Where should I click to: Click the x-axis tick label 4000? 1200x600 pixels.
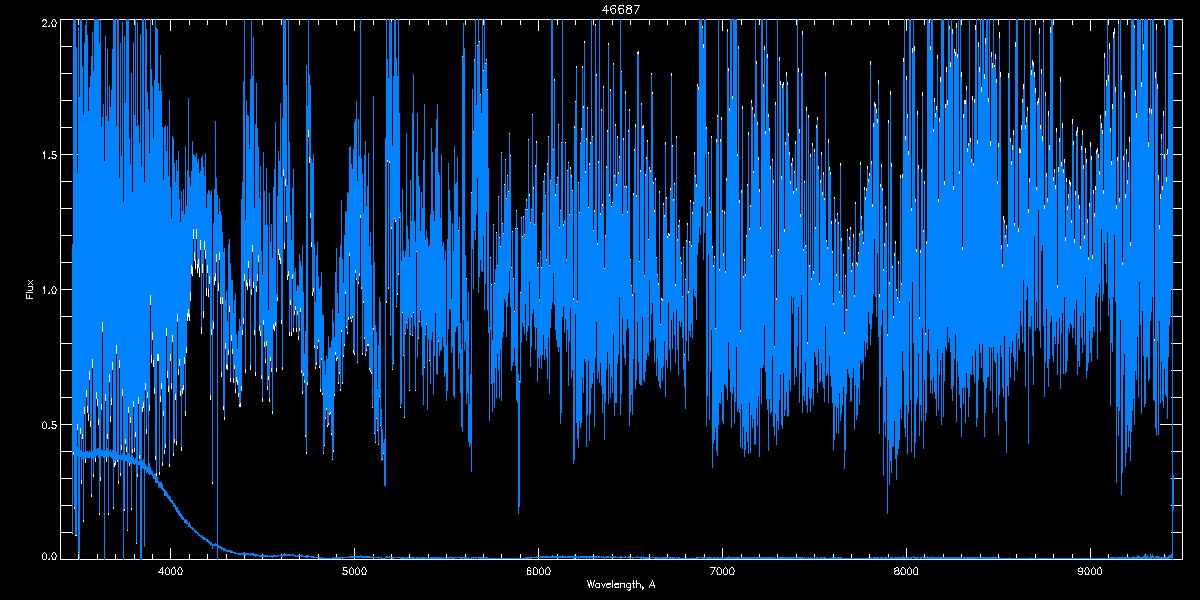pyautogui.click(x=170, y=571)
